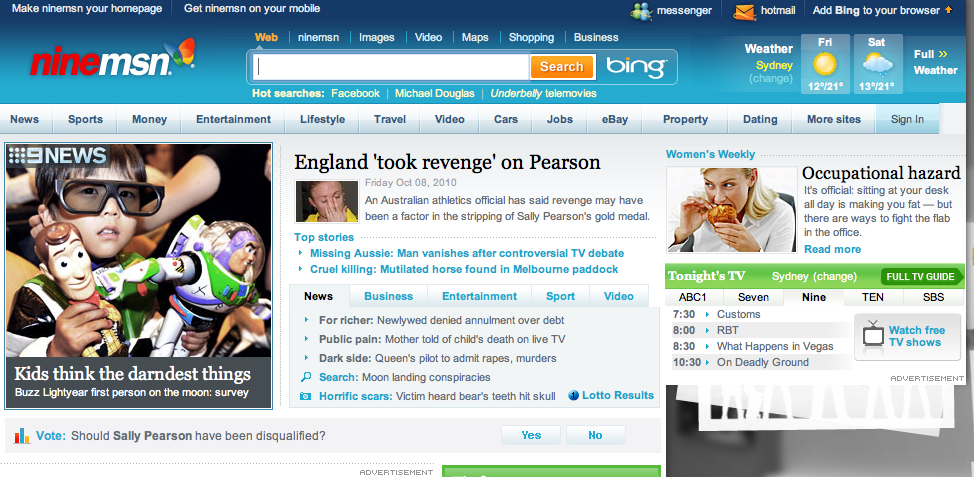
Task: Switch to the Video news tab
Action: [619, 296]
